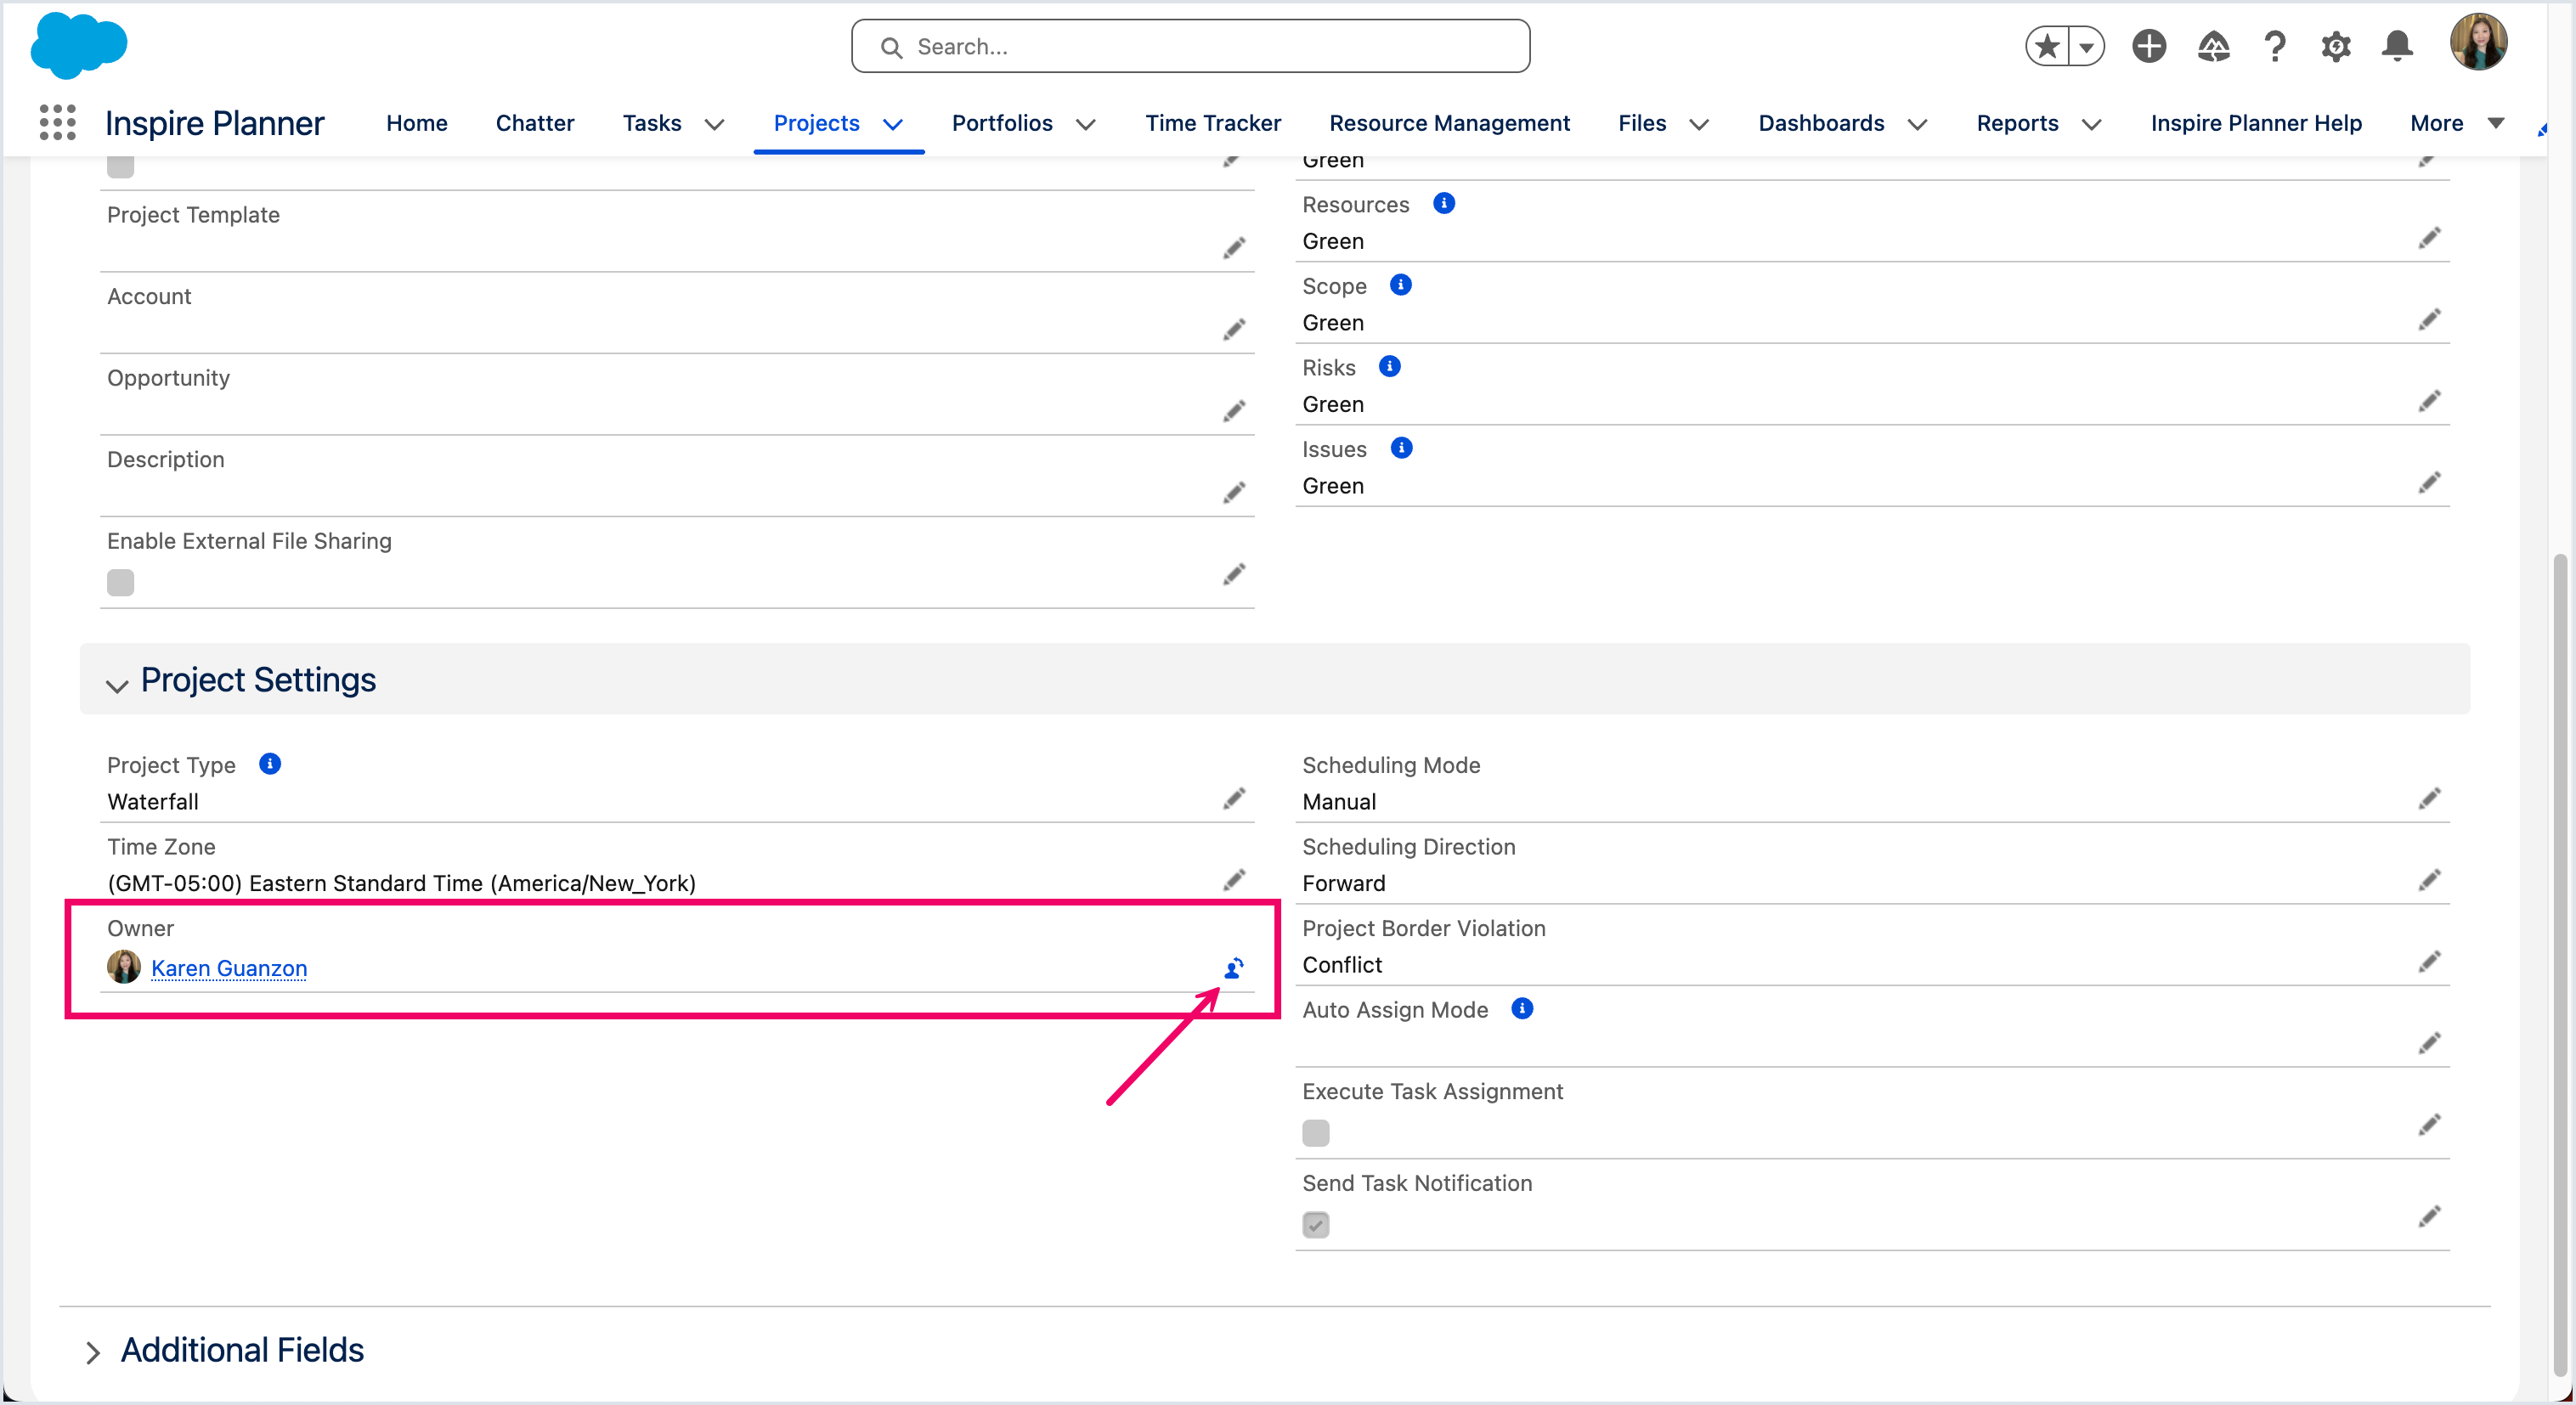The width and height of the screenshot is (2576, 1405).
Task: Click the Trailhead guidance icon
Action: coord(2212,46)
